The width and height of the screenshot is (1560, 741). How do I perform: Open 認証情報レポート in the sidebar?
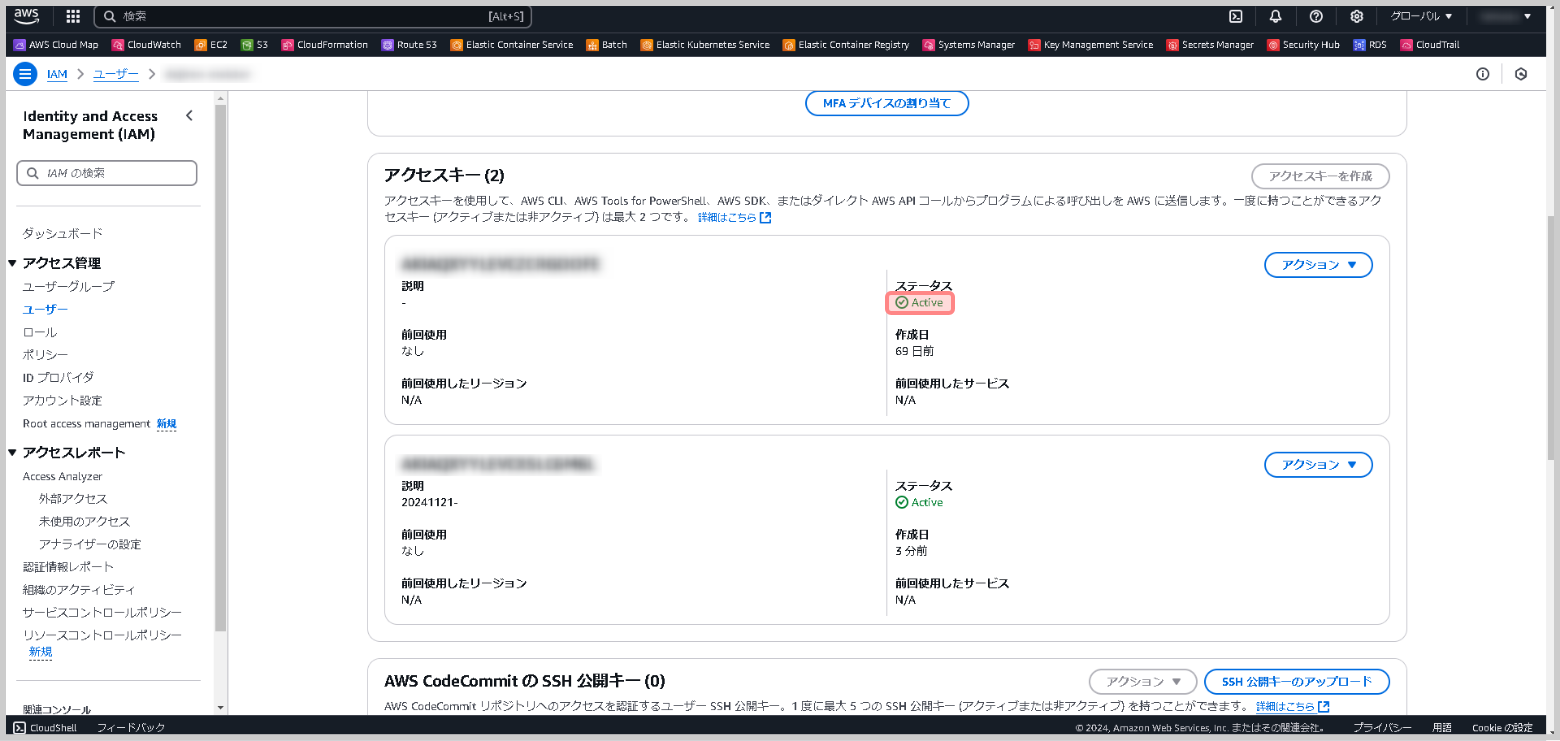(69, 567)
